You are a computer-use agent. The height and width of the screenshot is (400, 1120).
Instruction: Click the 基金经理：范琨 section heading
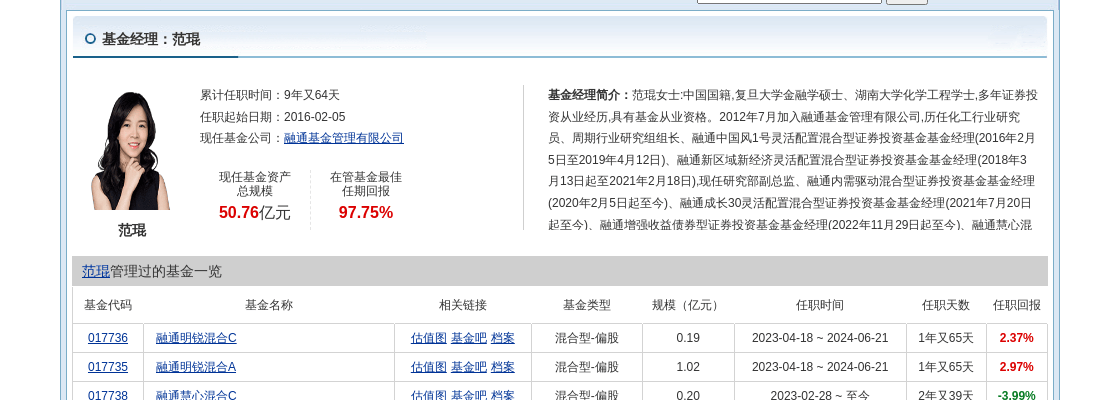pos(151,39)
